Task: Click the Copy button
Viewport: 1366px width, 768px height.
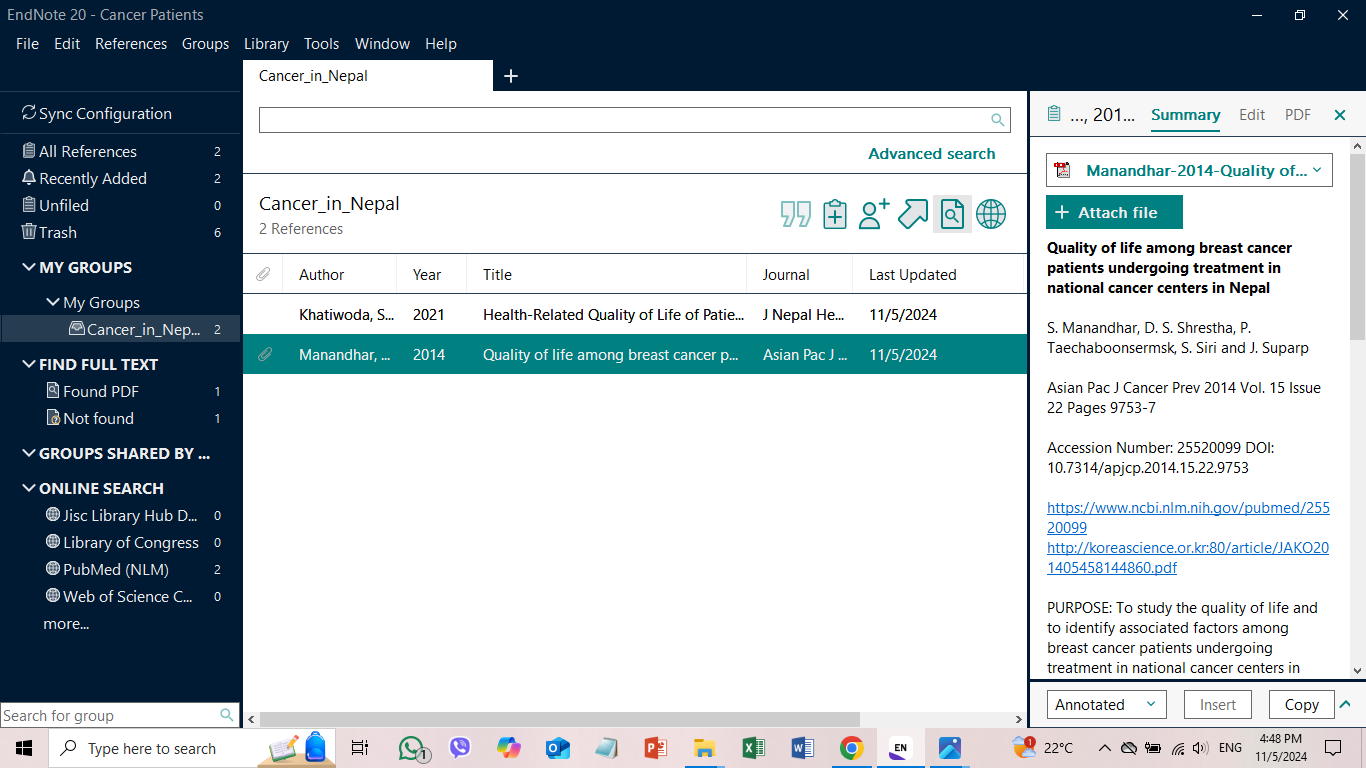Action: coord(1301,704)
